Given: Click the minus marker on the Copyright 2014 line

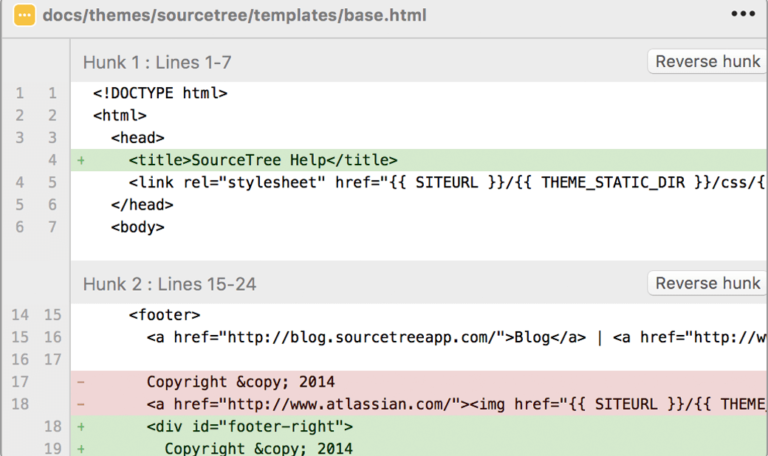Looking at the screenshot, I should 81,382.
